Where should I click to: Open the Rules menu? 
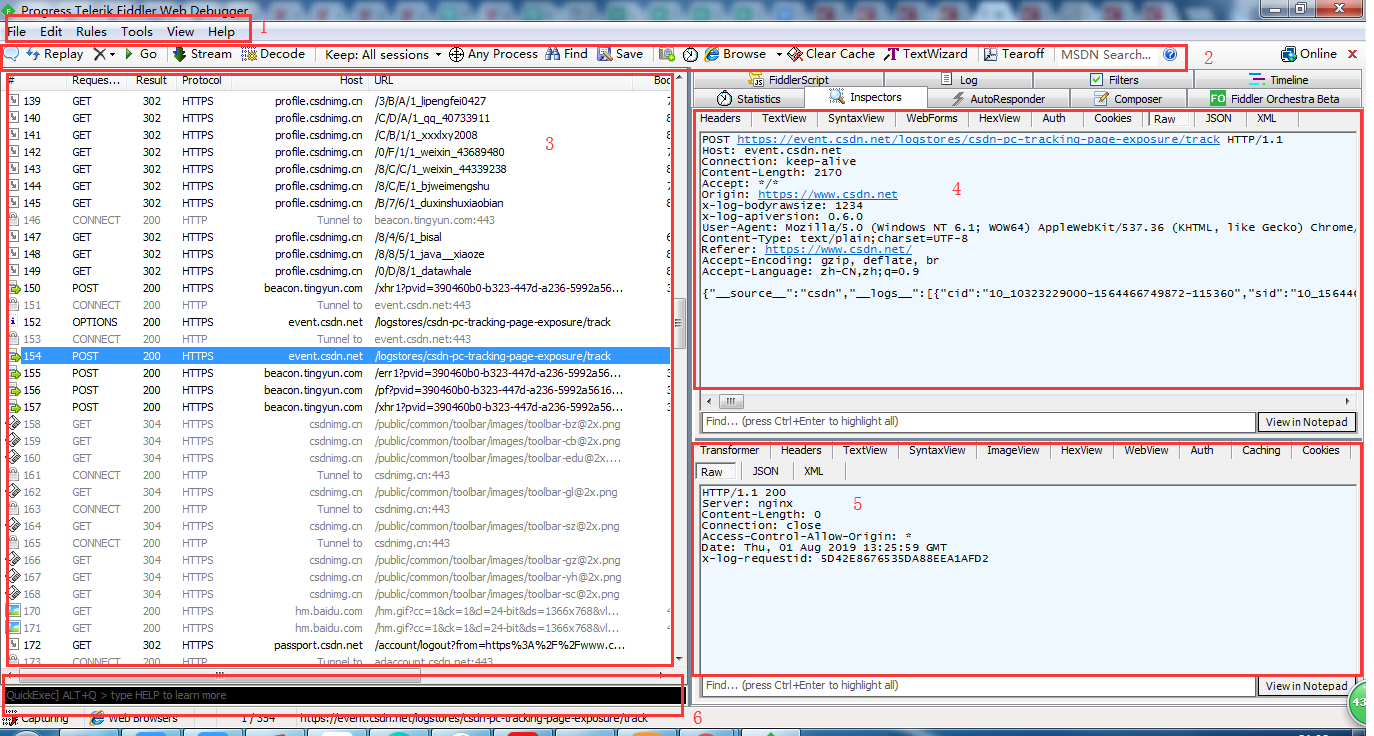click(x=91, y=31)
